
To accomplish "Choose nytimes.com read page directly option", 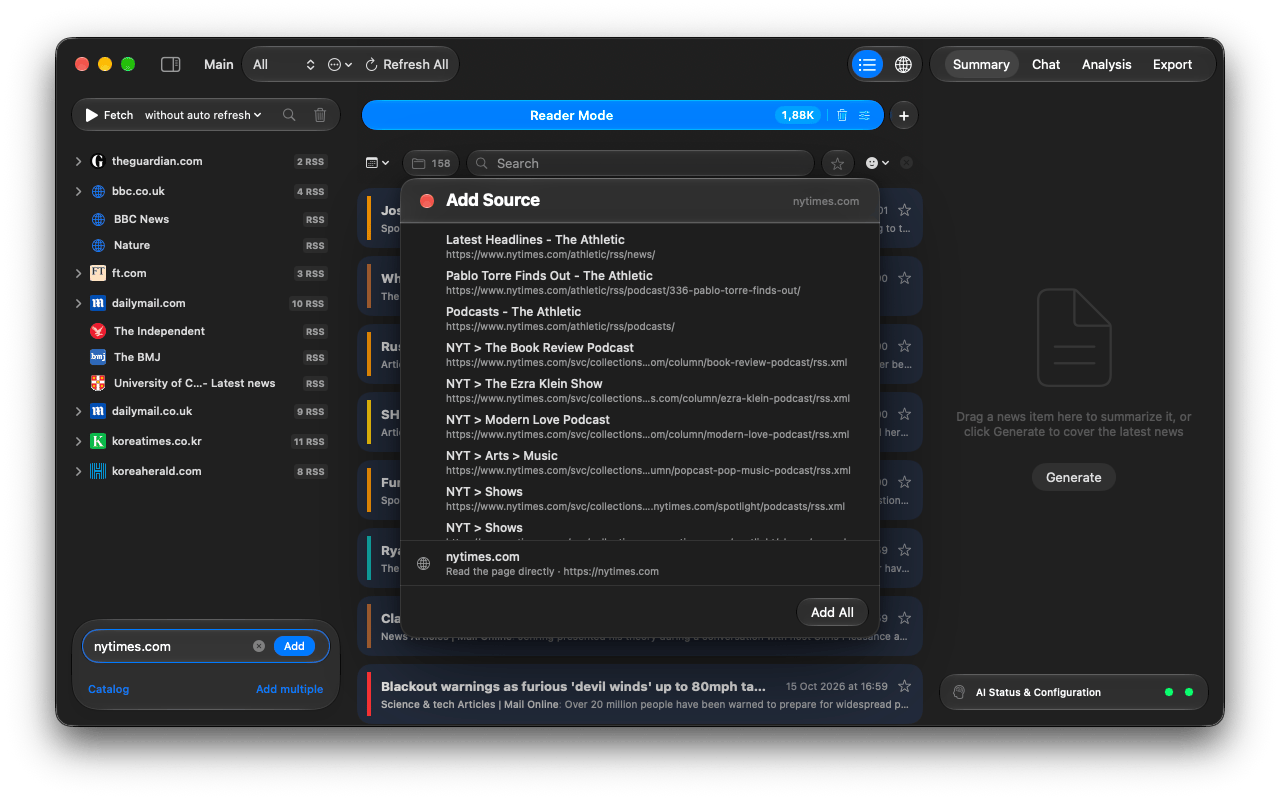I will (x=640, y=564).
